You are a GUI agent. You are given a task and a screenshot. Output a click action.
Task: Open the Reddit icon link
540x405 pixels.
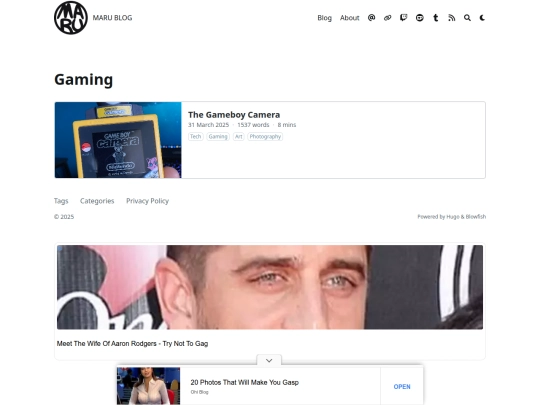click(x=419, y=18)
